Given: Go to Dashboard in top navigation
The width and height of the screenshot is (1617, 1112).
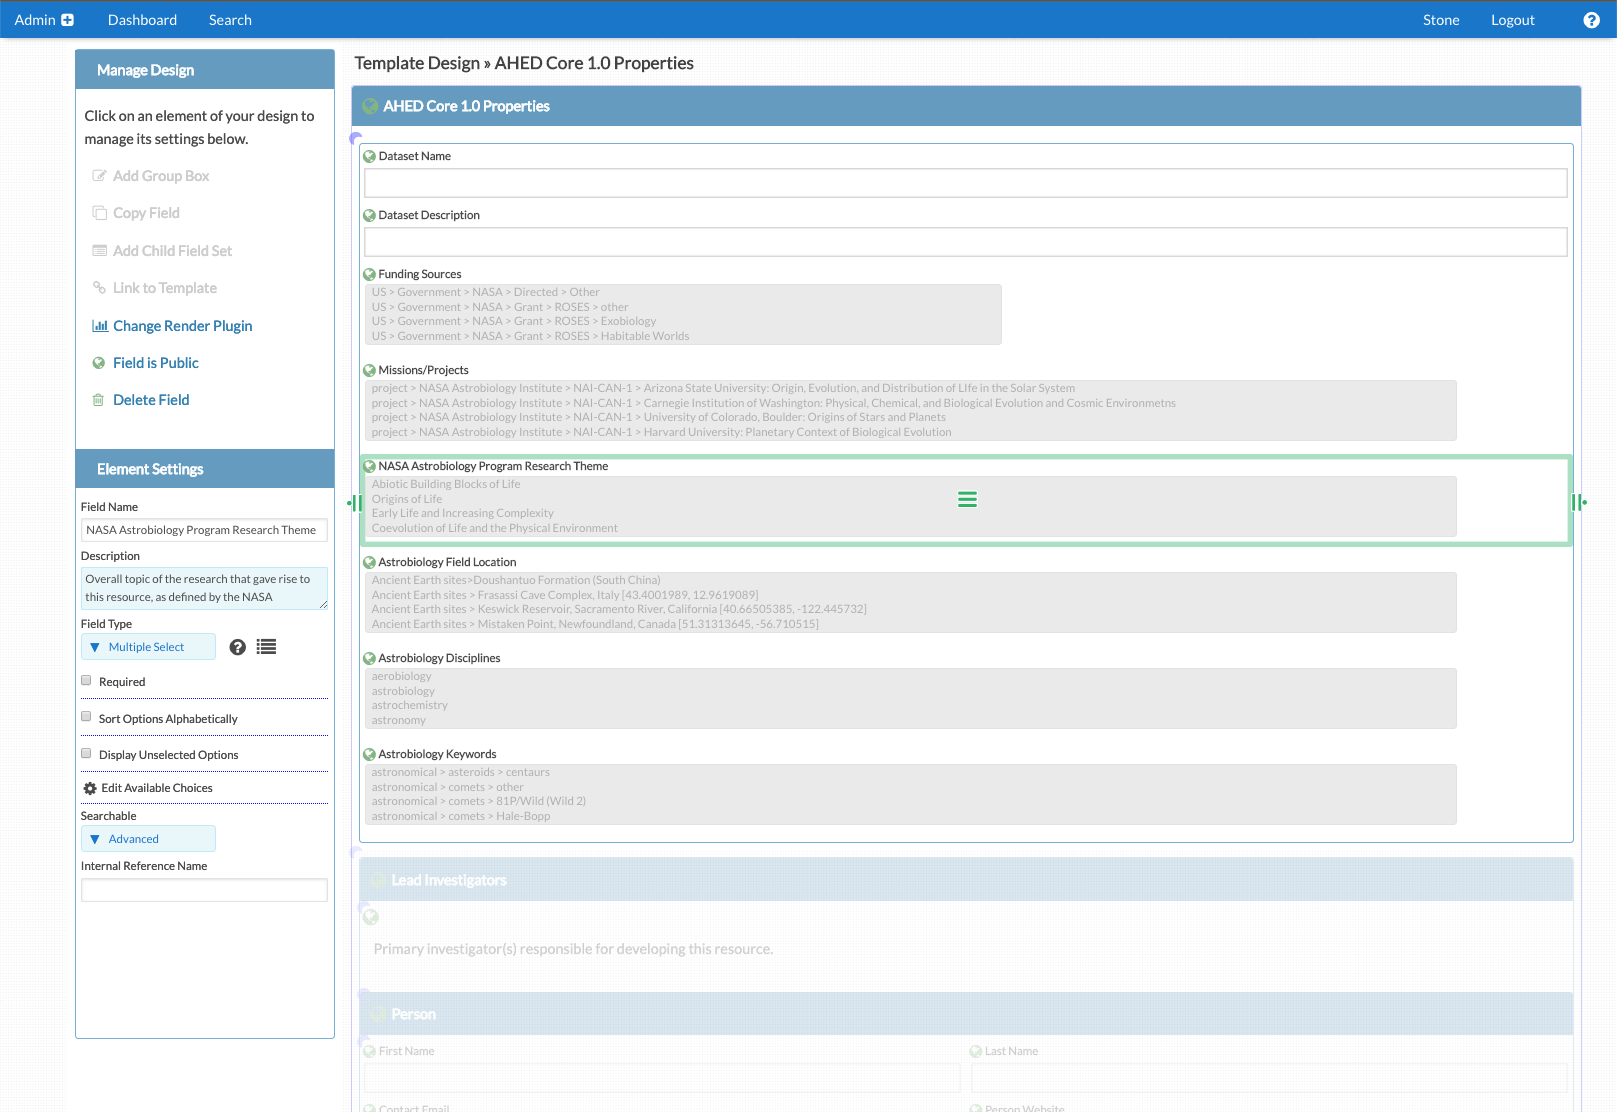Looking at the screenshot, I should pos(142,20).
